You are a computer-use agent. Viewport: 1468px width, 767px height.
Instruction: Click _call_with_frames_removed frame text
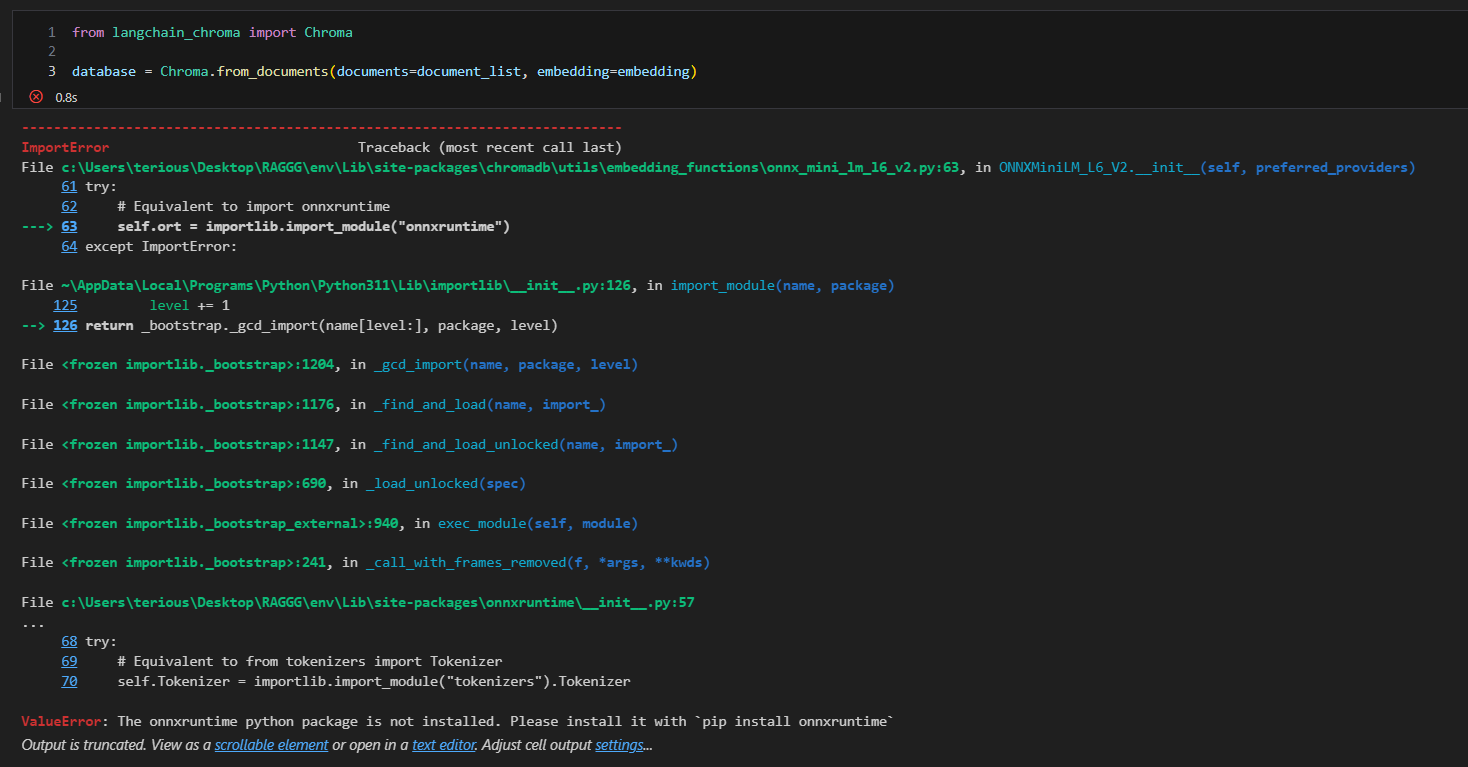click(538, 562)
